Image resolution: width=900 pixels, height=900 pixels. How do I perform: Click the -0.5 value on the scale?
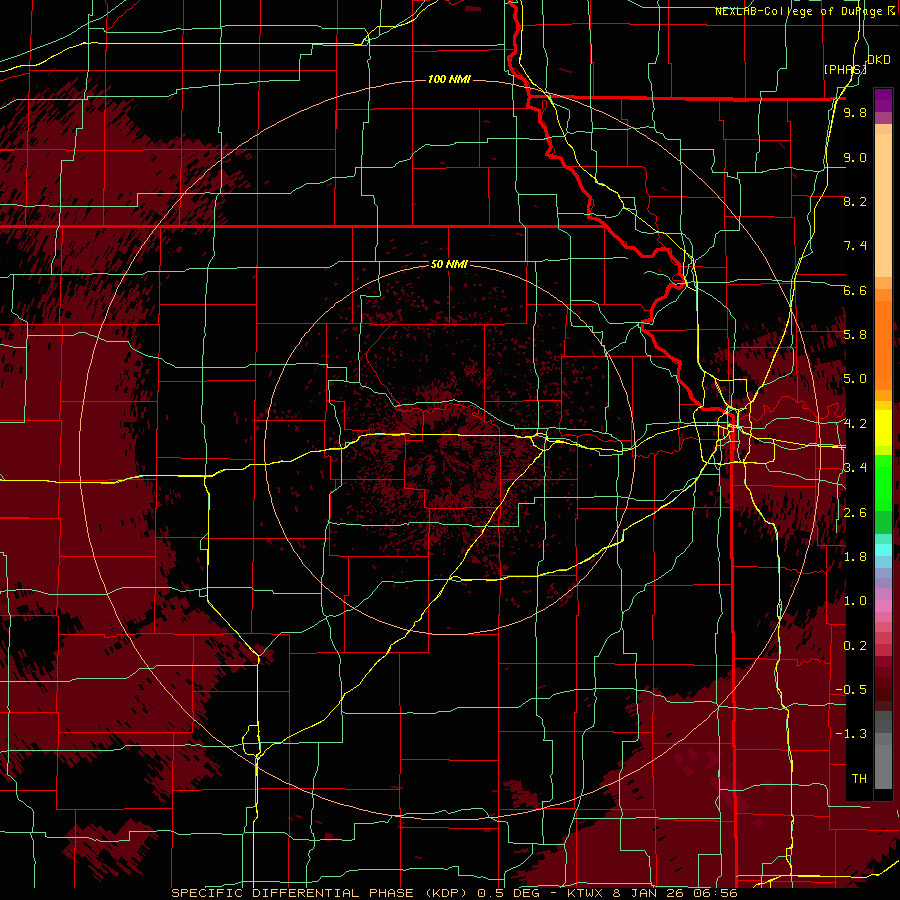[851, 690]
